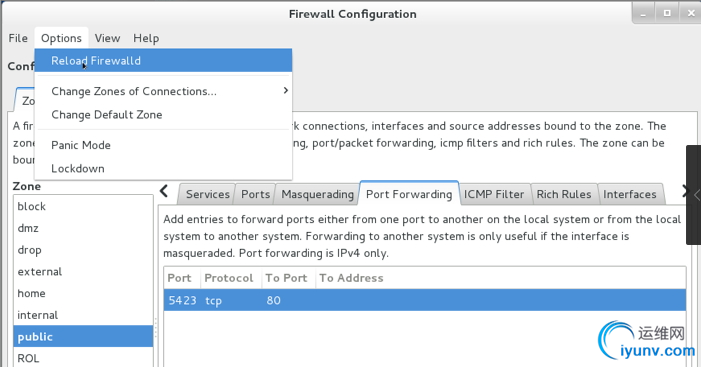Image resolution: width=701 pixels, height=367 pixels.
Task: Expand the Change Zones of Connections submenu
Action: tap(163, 91)
